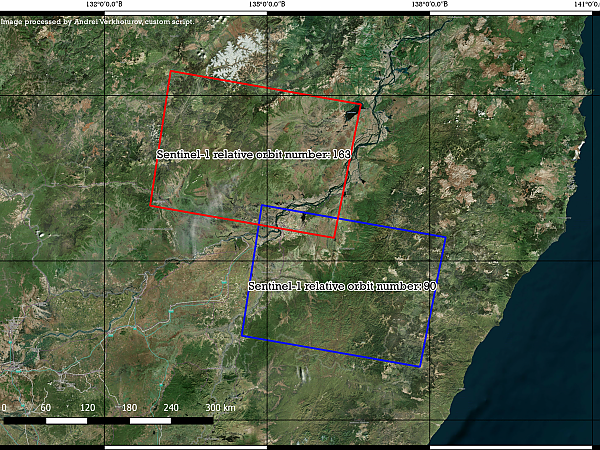Click the Sentinel-1 orbit number 163 label
Image resolution: width=600 pixels, height=450 pixels.
[253, 155]
